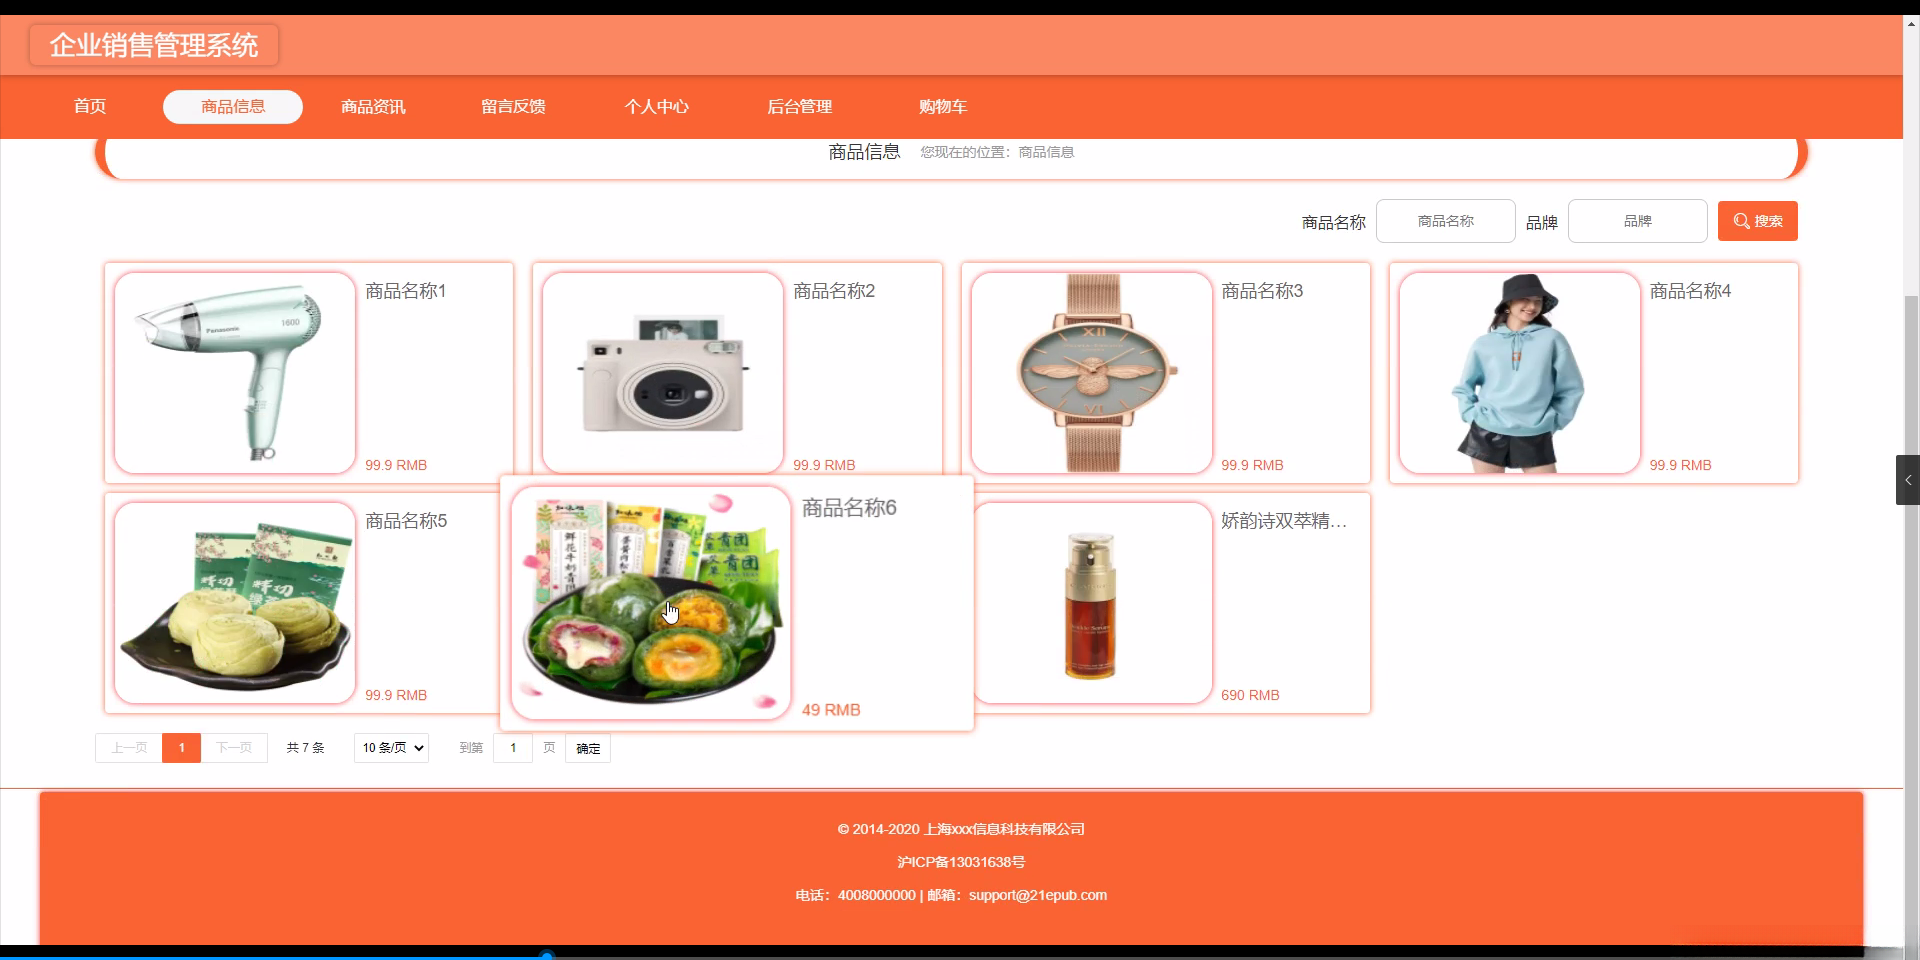The height and width of the screenshot is (960, 1920).
Task: Go to 下一页 next page
Action: coord(234,747)
